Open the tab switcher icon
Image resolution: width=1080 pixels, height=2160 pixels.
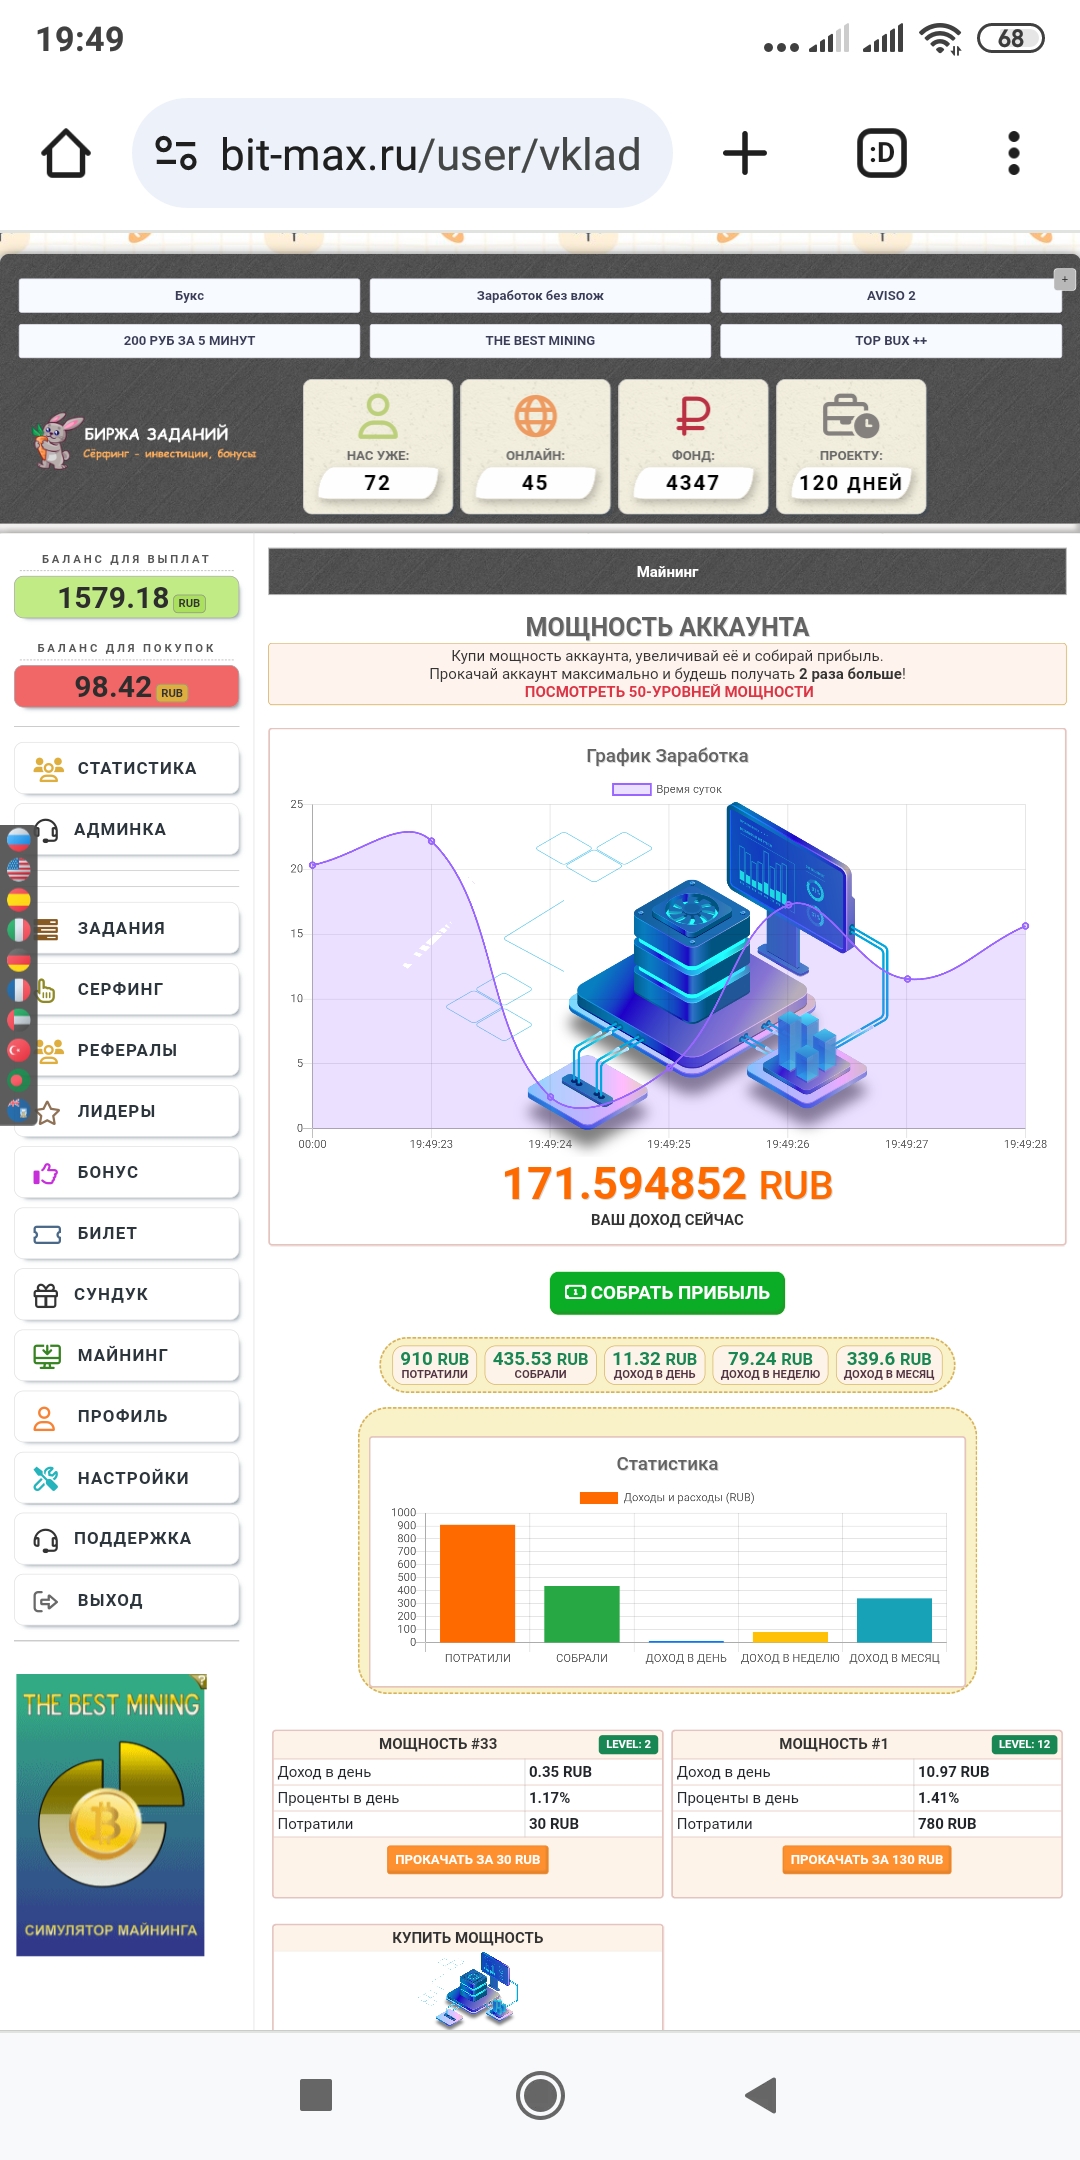point(881,154)
